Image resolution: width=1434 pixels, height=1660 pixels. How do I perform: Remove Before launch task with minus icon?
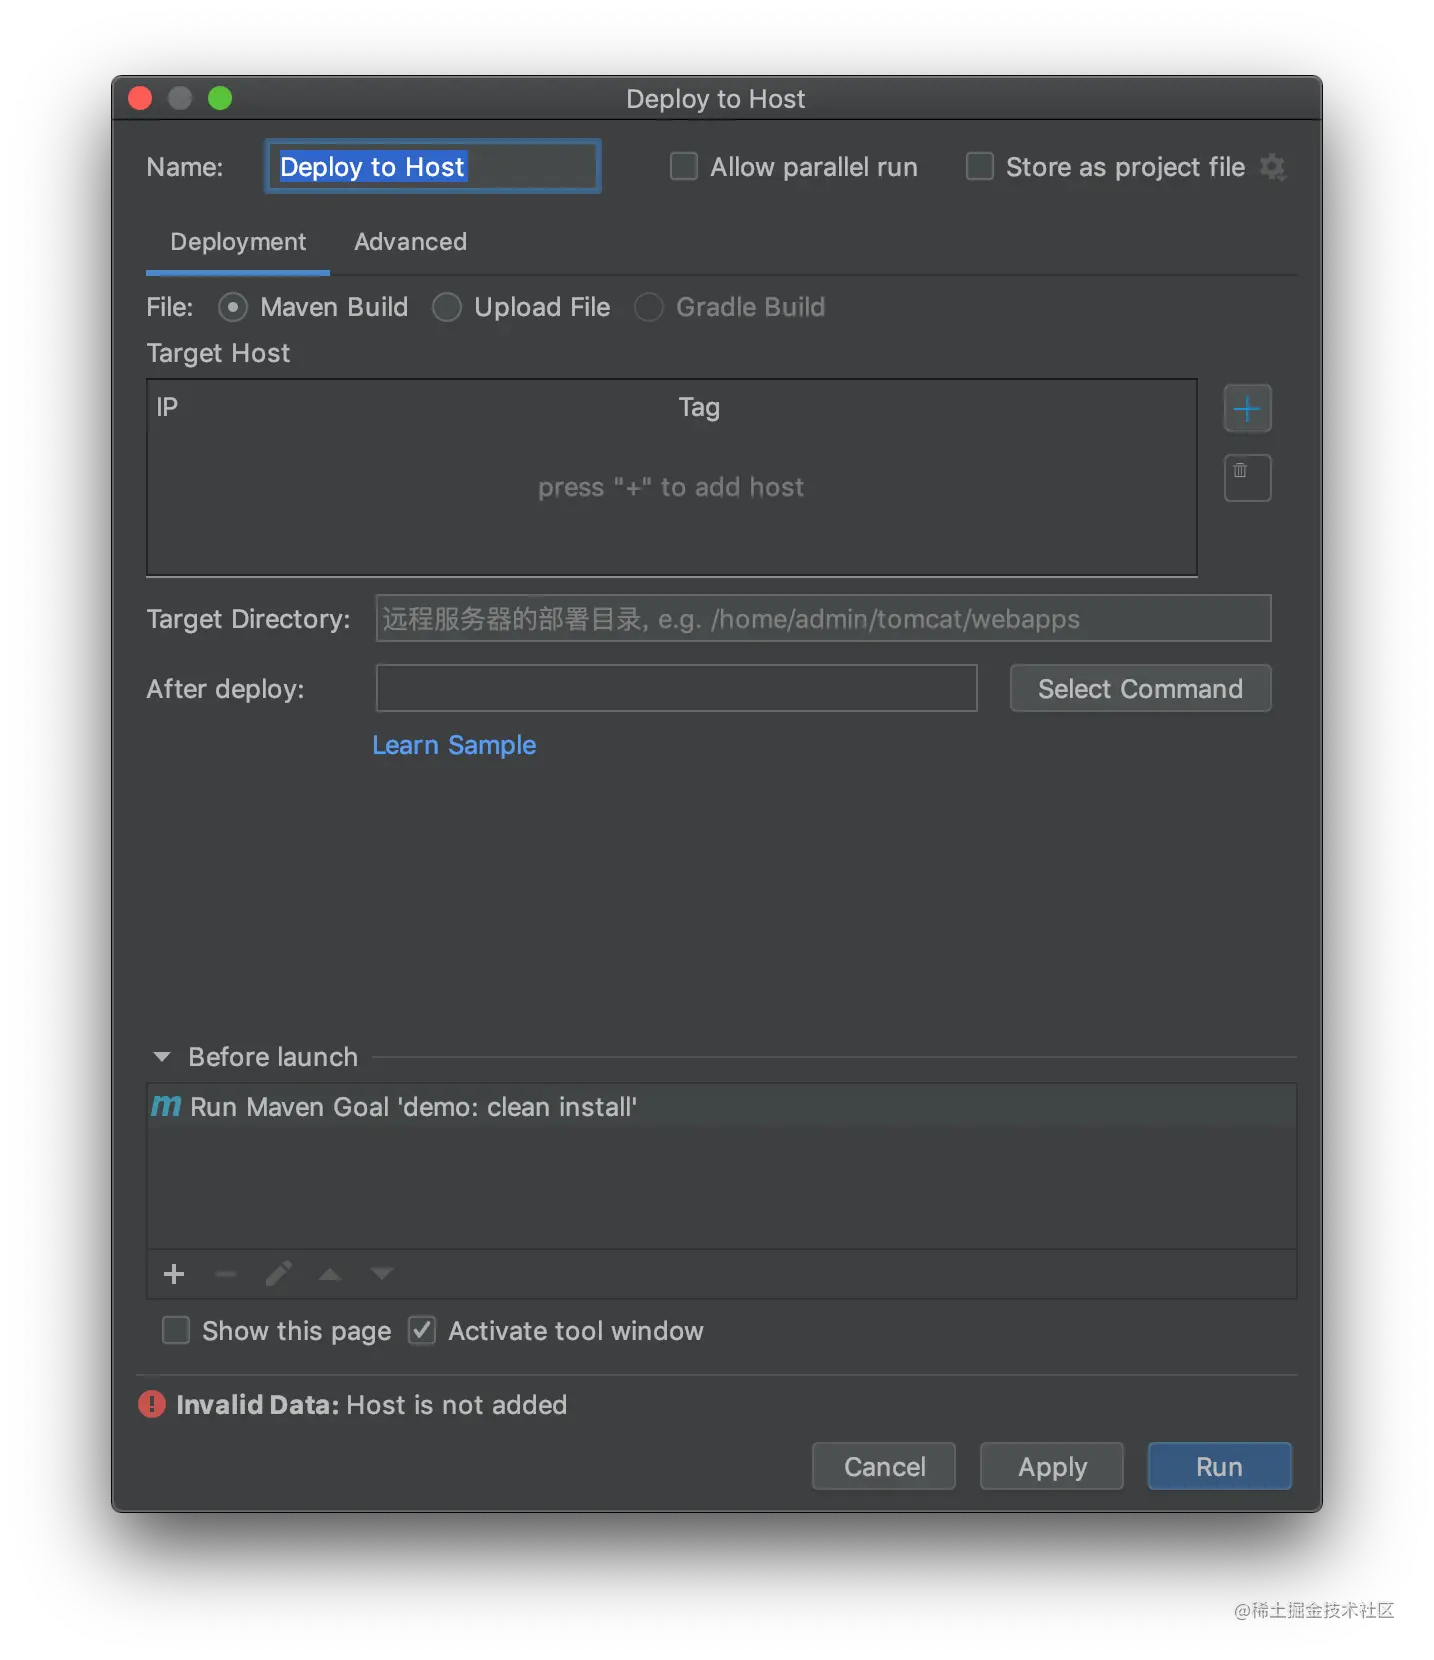(x=226, y=1274)
